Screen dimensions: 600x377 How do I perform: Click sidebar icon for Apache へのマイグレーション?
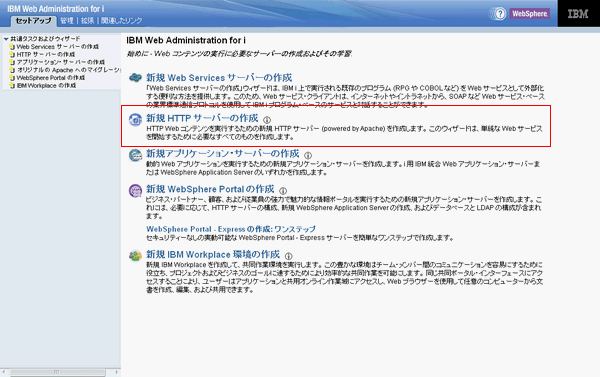[12, 70]
